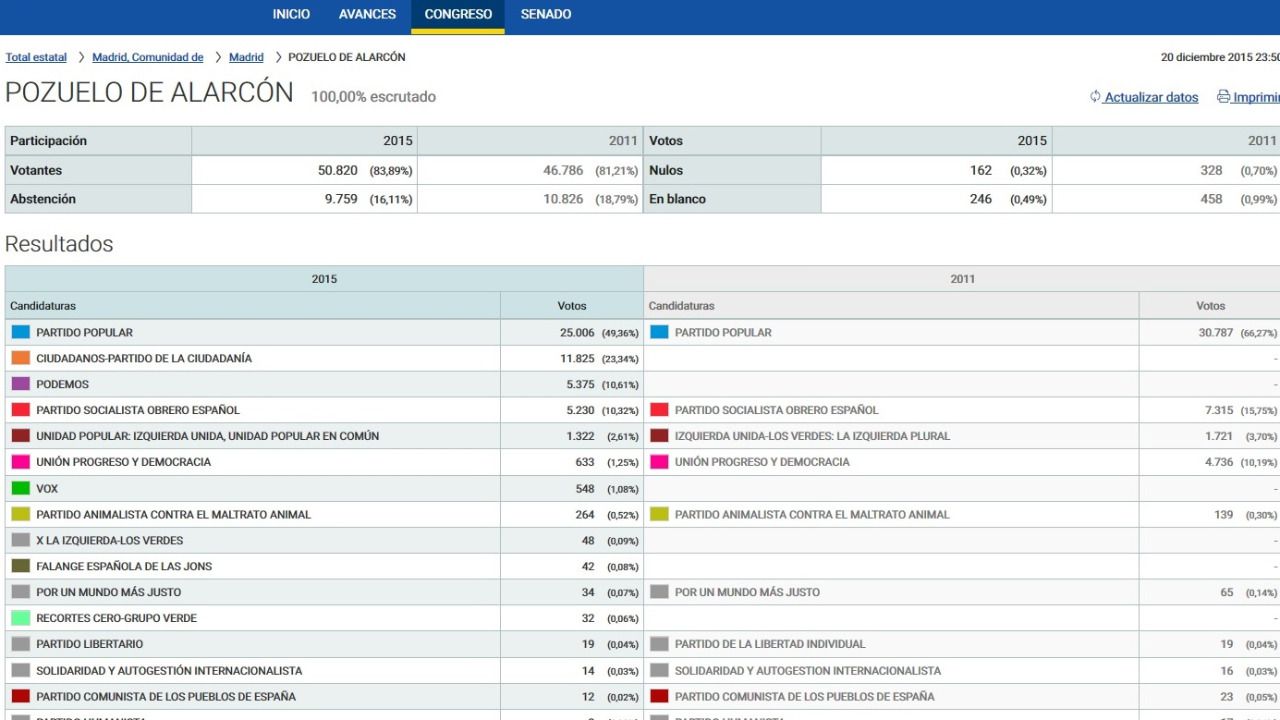This screenshot has height=720, width=1280.
Task: Click the 2015 Por Un Mundo Más Justo swatch
Action: [x=20, y=592]
